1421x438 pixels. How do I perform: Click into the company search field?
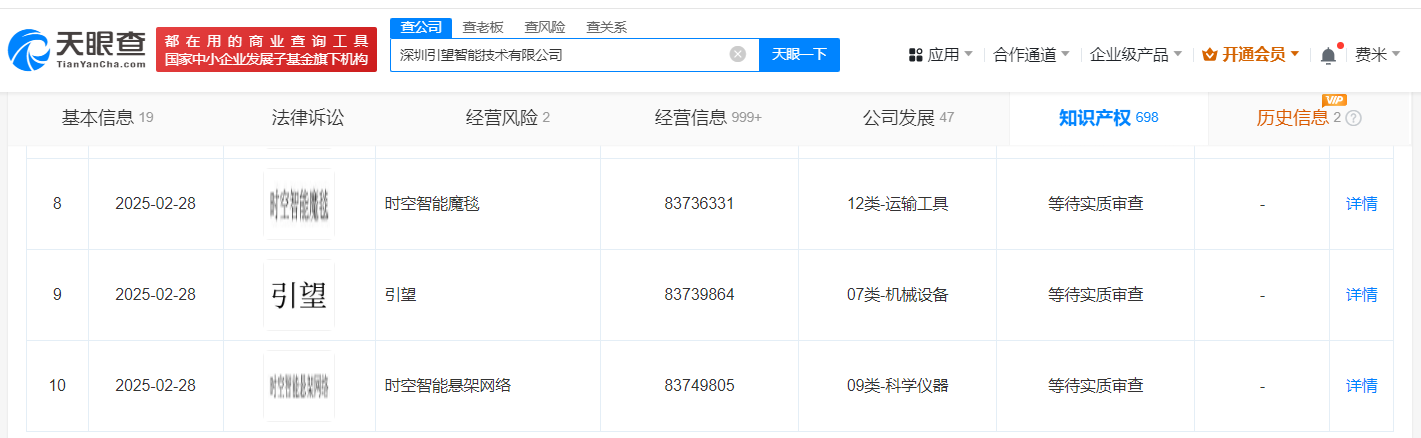(x=560, y=55)
